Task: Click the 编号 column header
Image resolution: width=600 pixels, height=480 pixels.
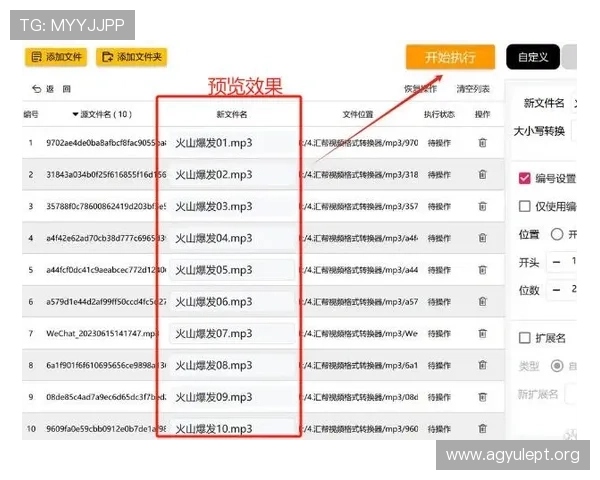Action: 31,114
